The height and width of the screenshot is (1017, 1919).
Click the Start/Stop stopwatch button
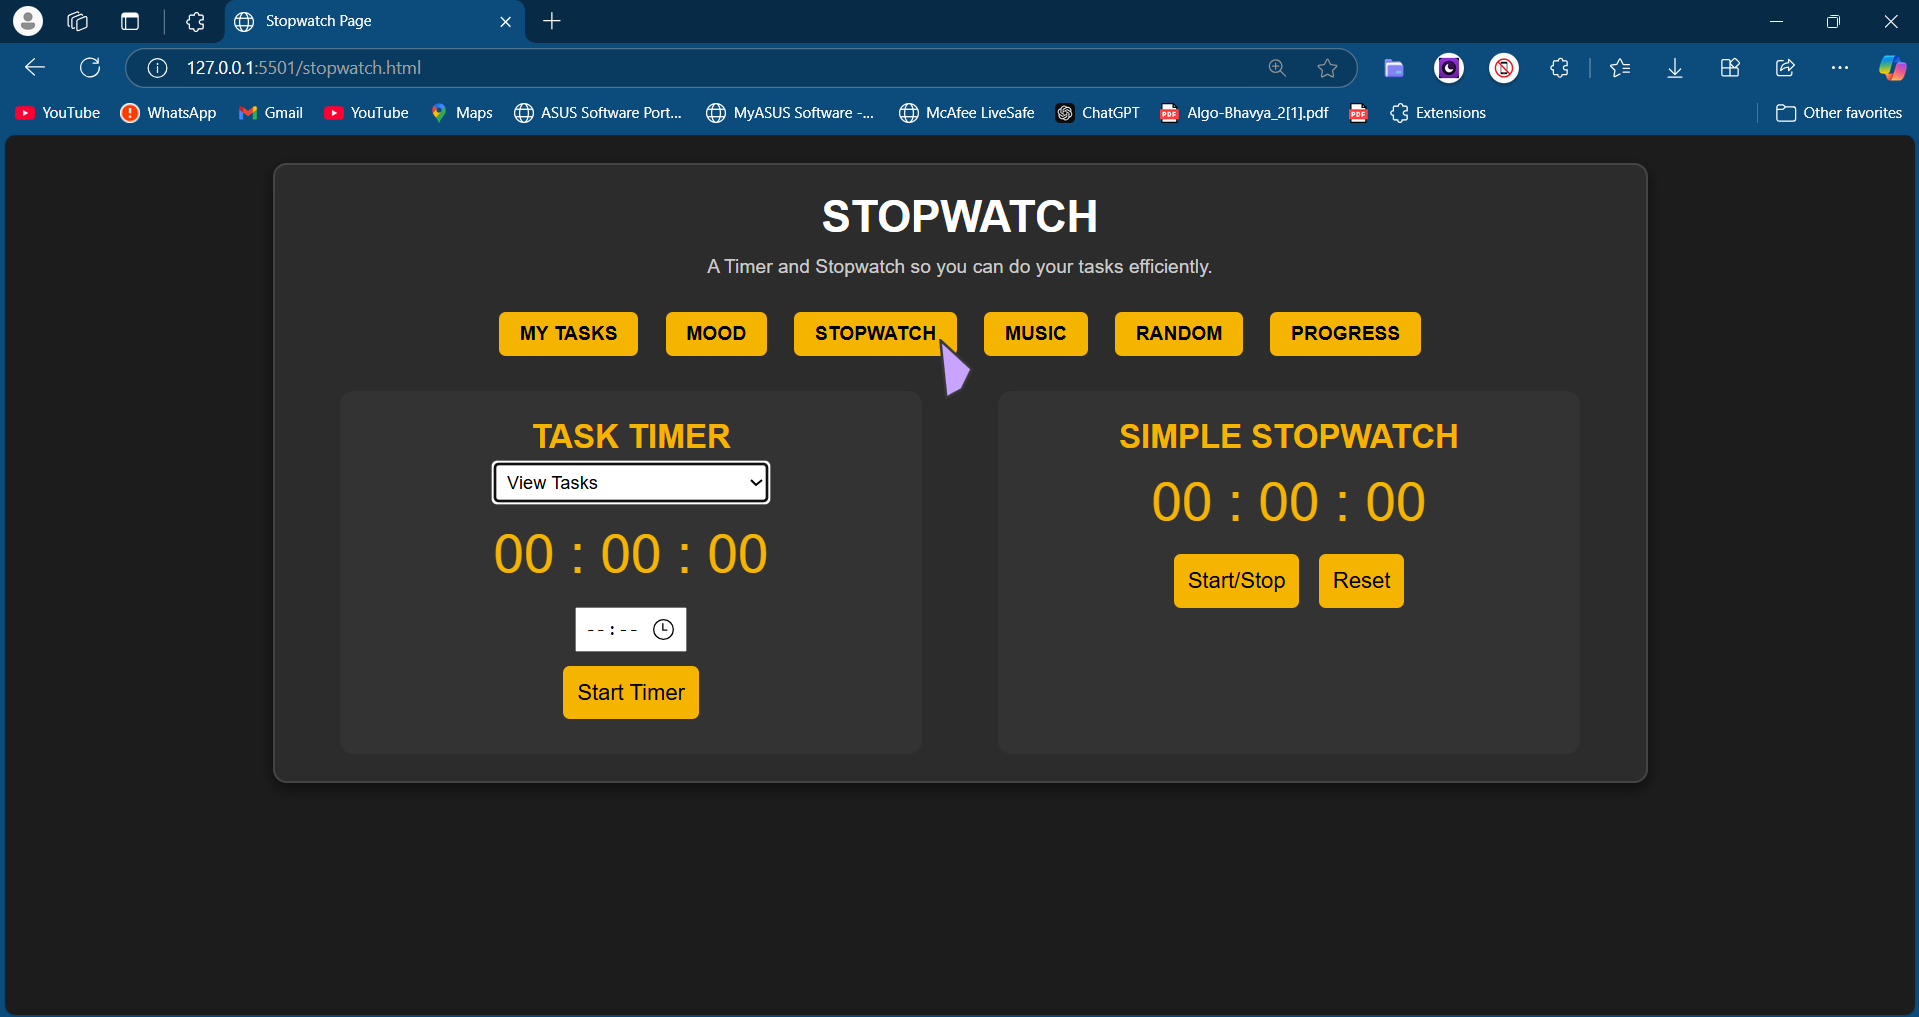coord(1236,581)
